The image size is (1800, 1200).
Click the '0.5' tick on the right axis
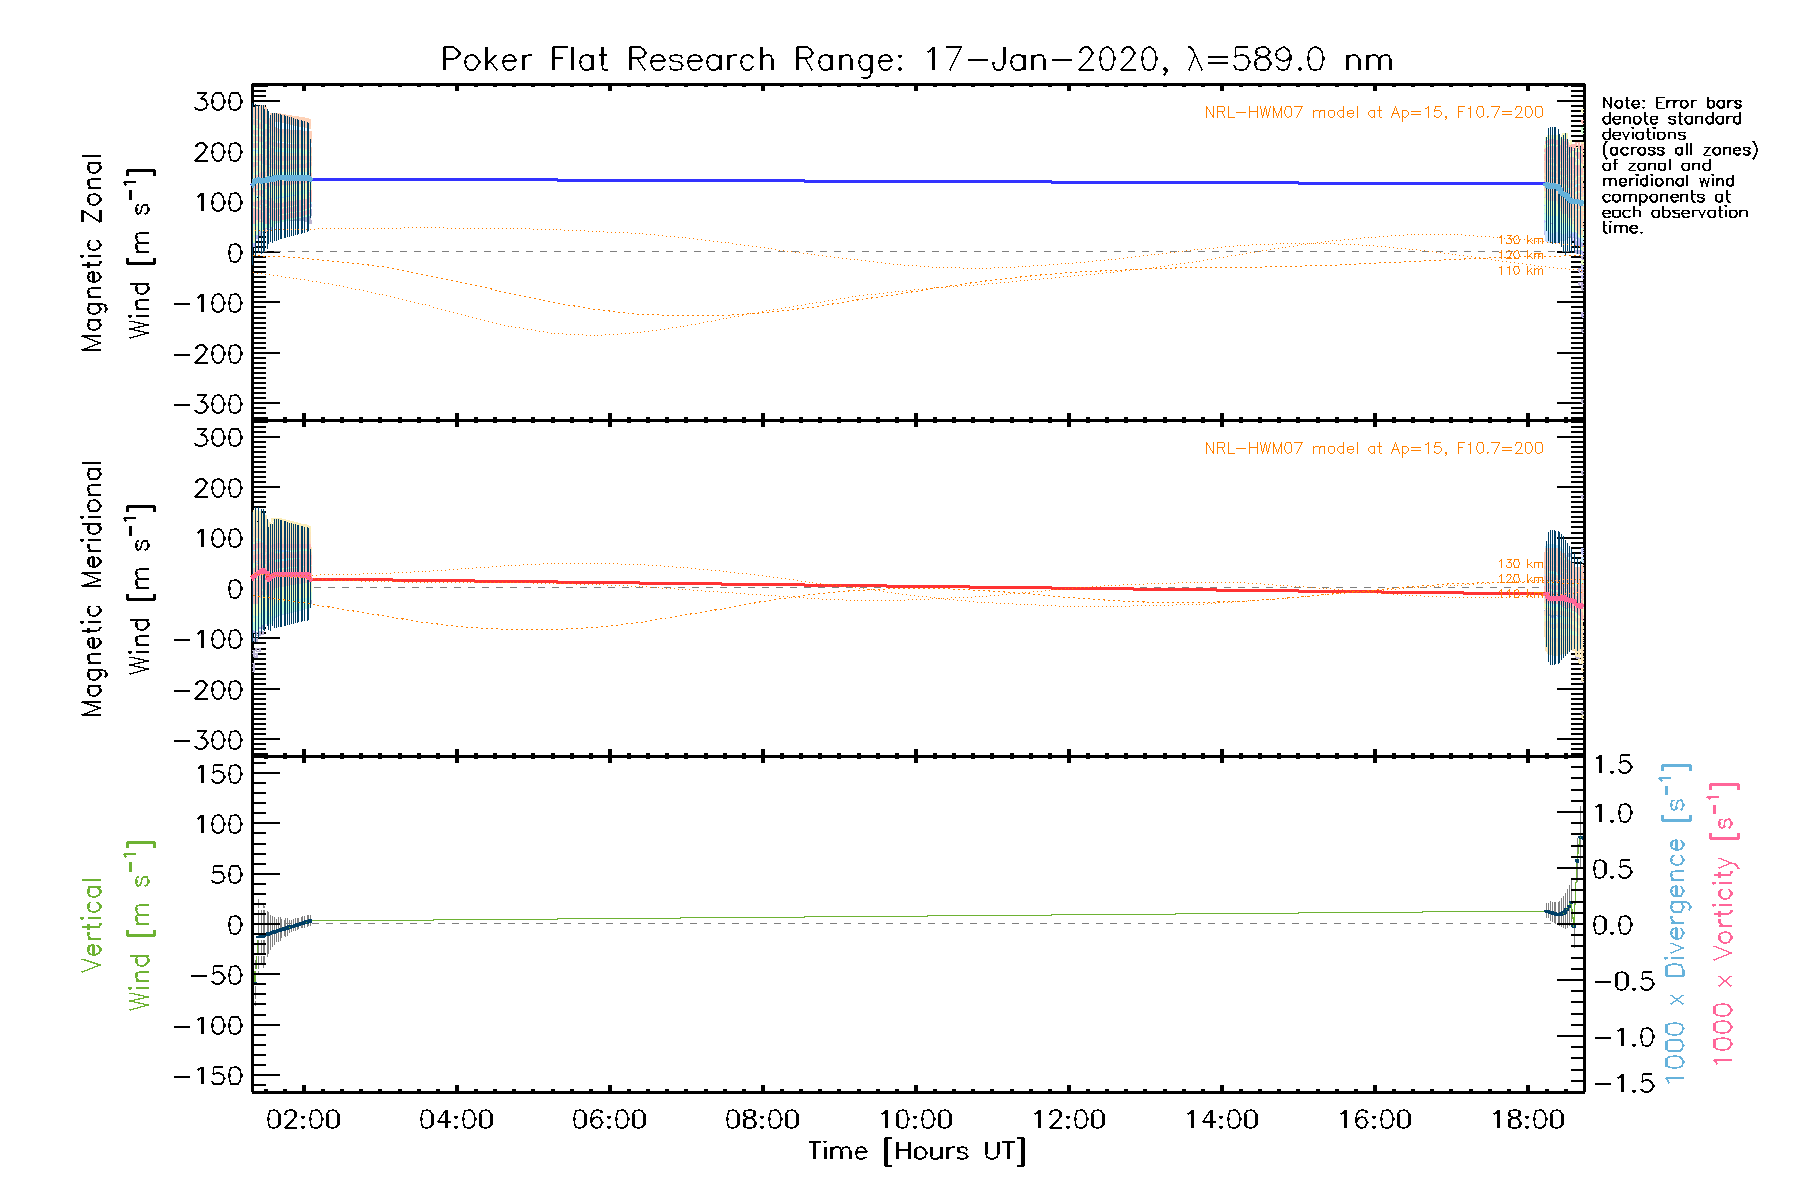pos(1613,869)
